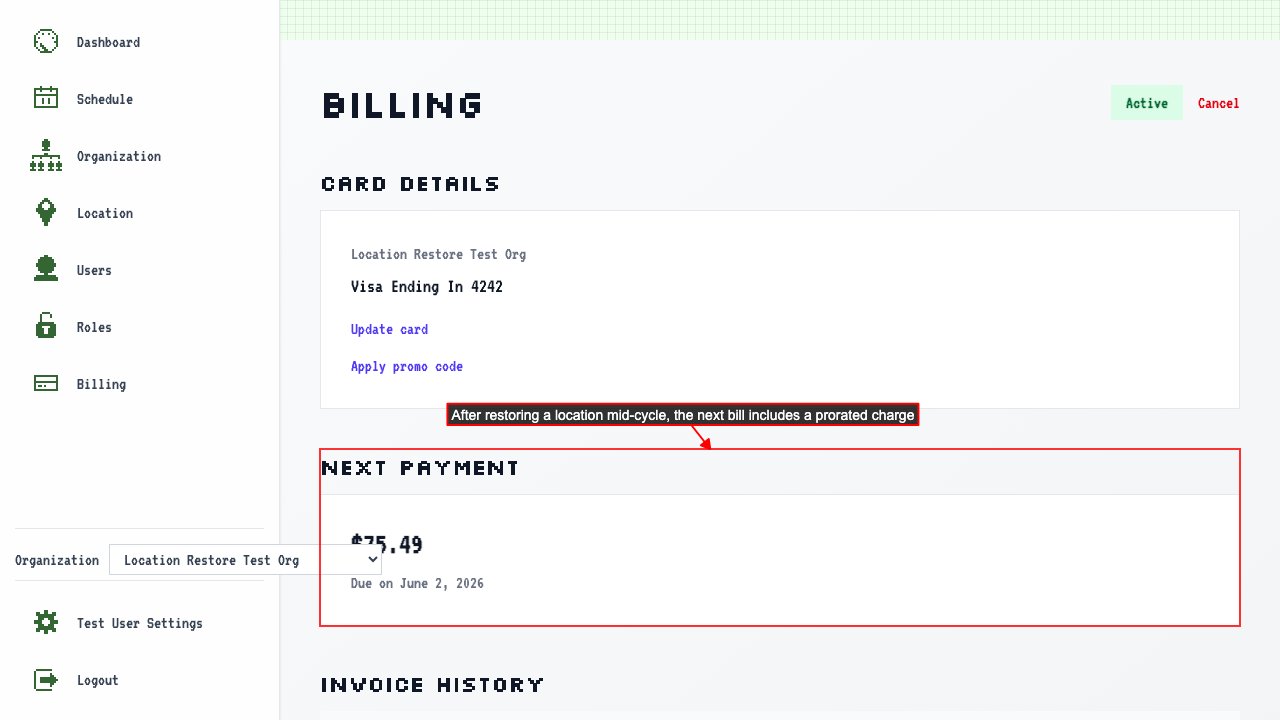Image resolution: width=1280 pixels, height=720 pixels.
Task: Click the Next Payment heading
Action: tap(420, 468)
